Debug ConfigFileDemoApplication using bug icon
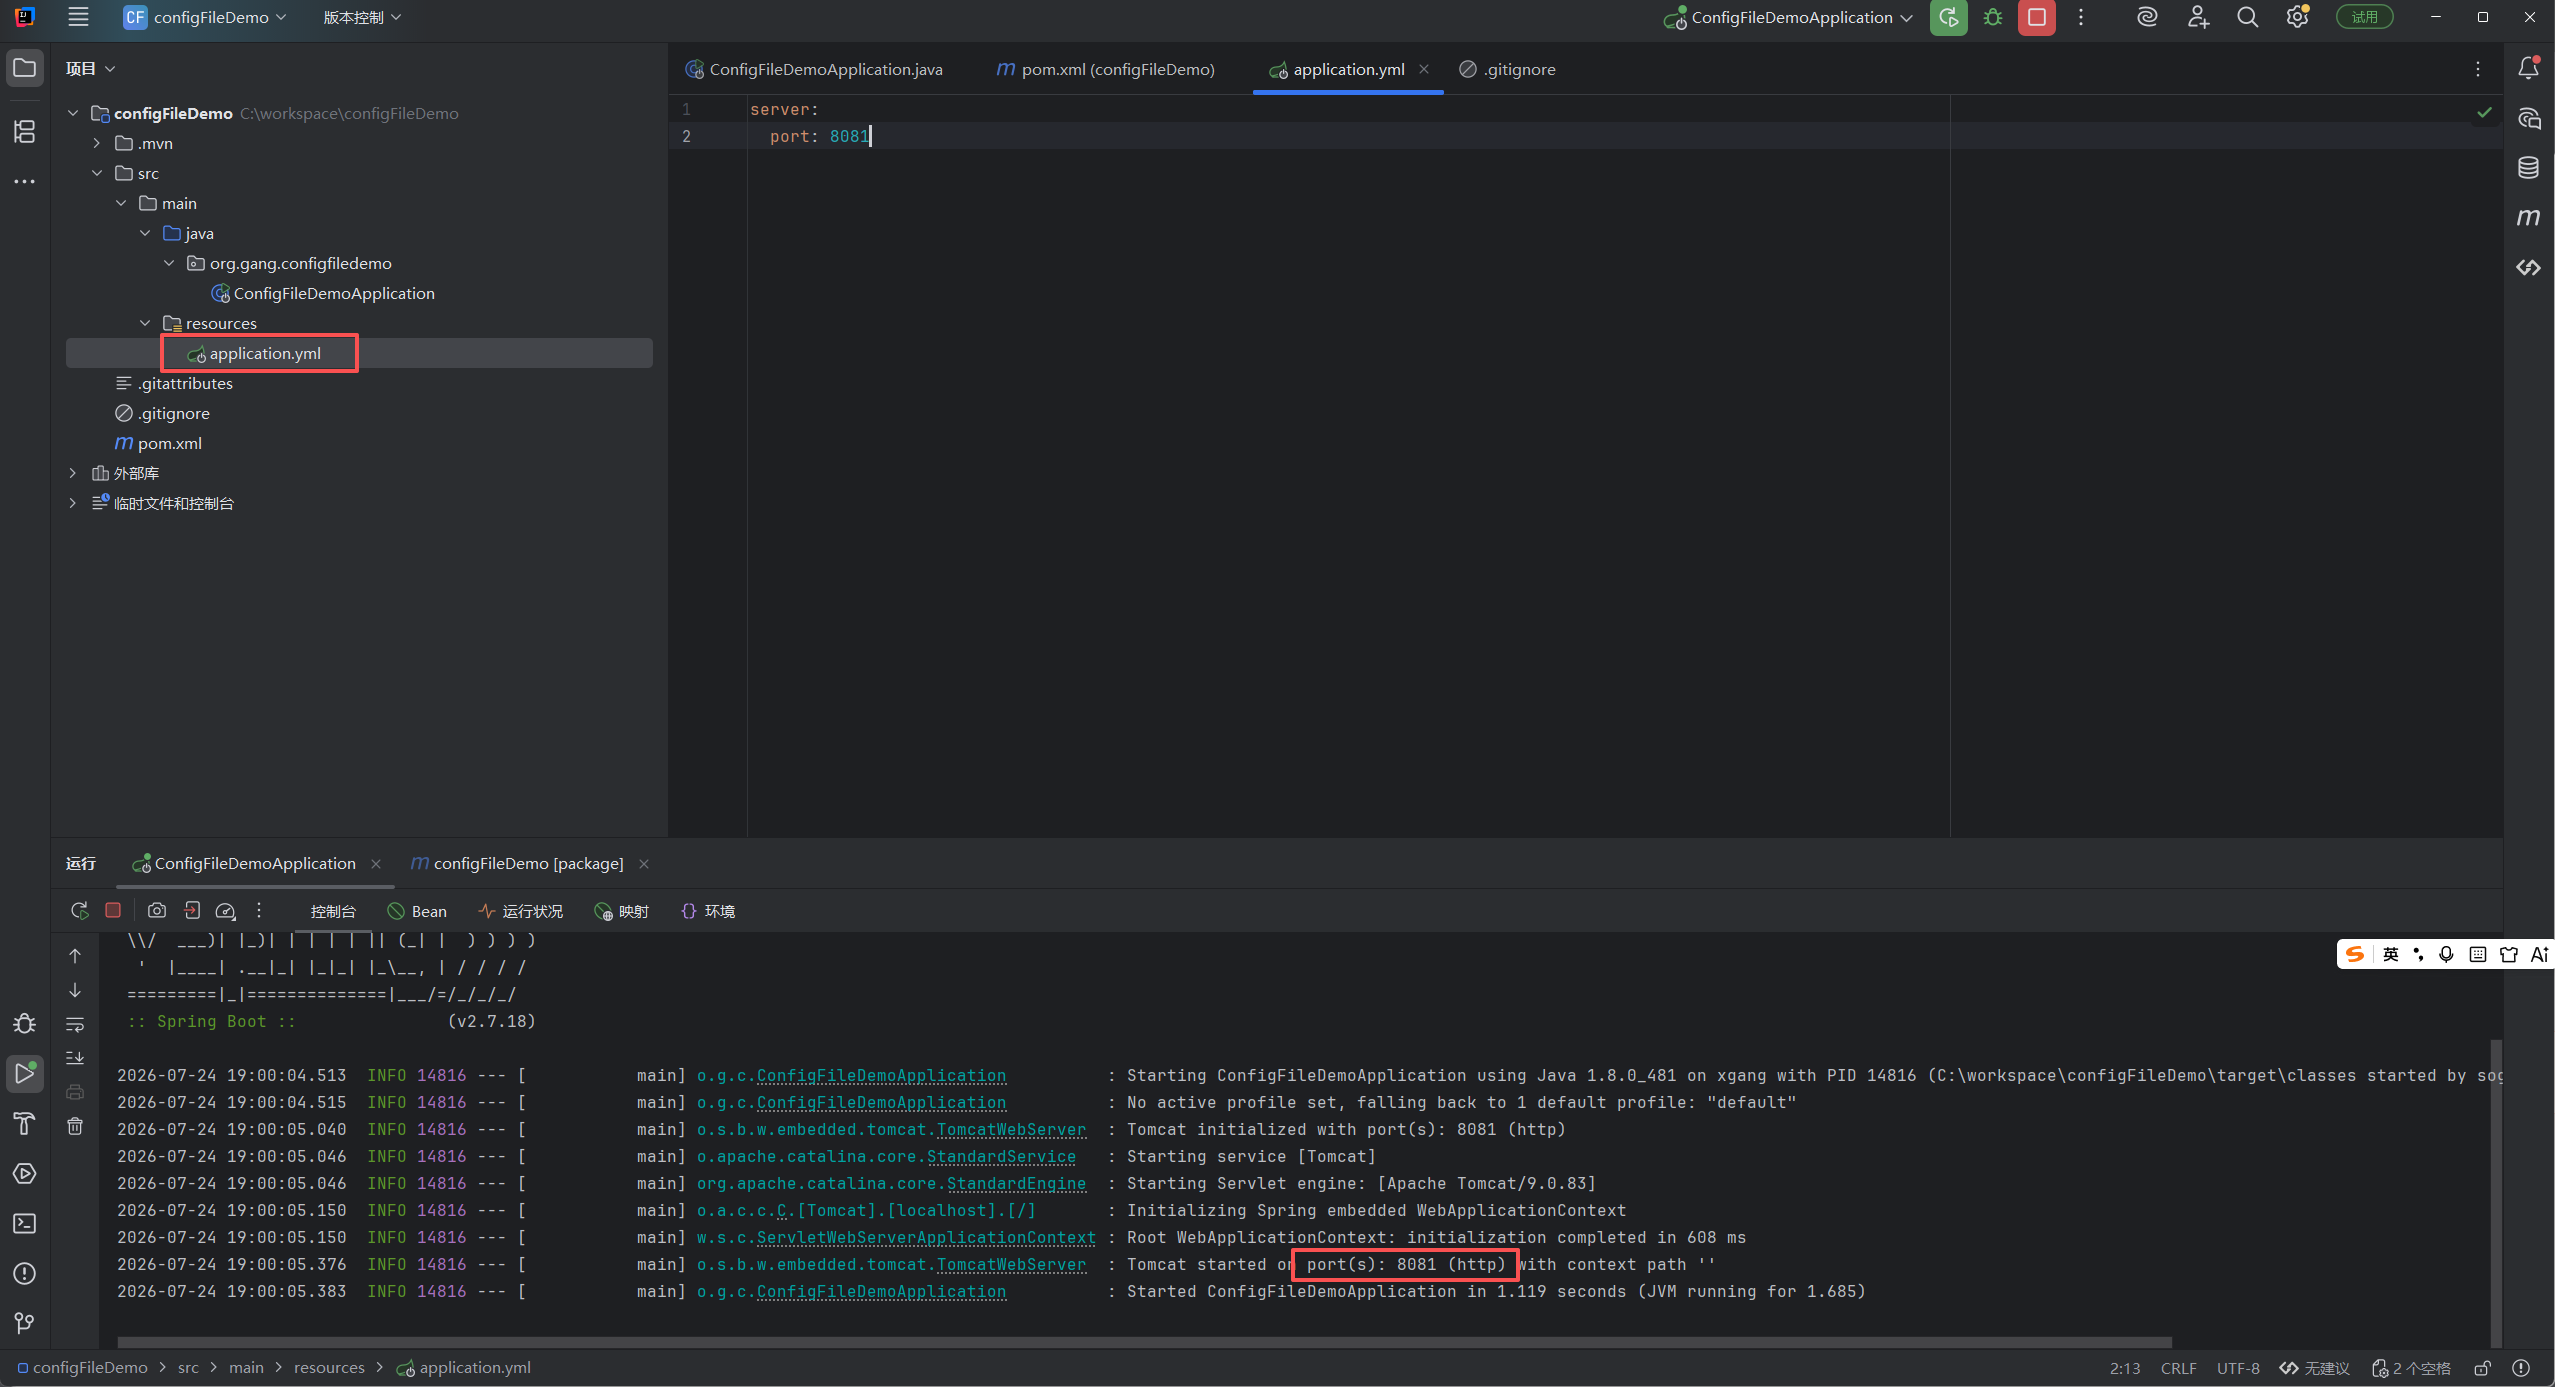 (1993, 17)
